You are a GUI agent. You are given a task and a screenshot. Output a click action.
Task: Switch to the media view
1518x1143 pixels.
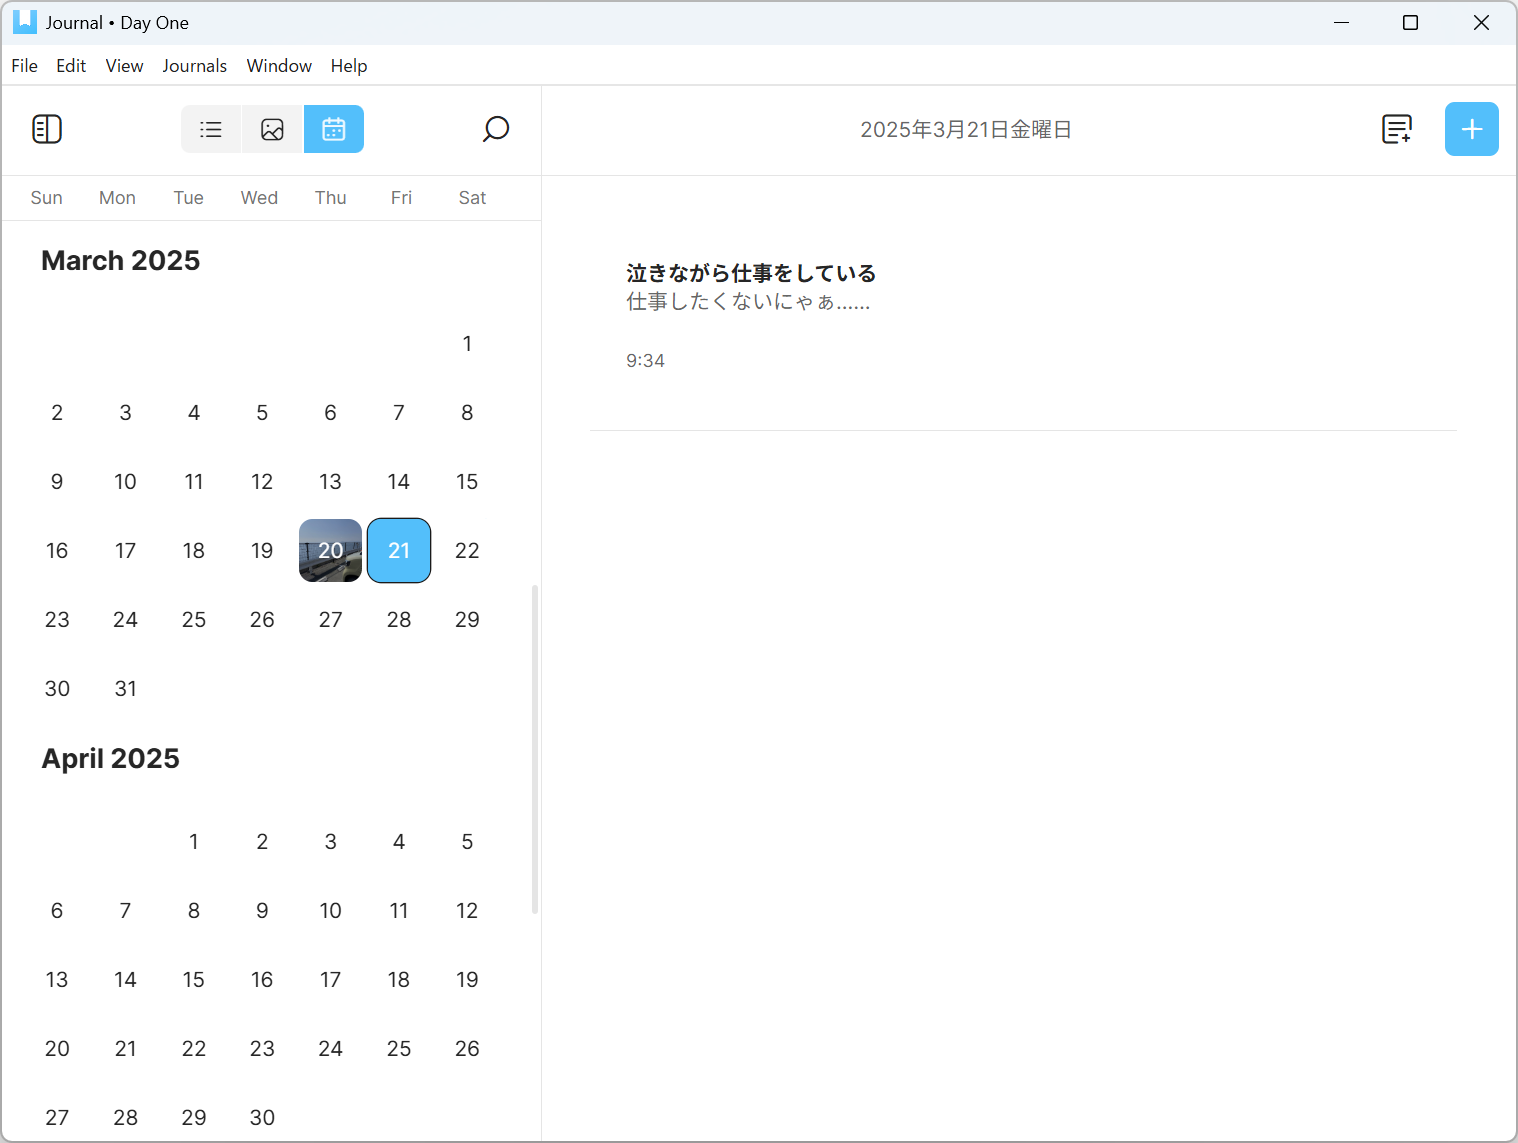coord(272,129)
